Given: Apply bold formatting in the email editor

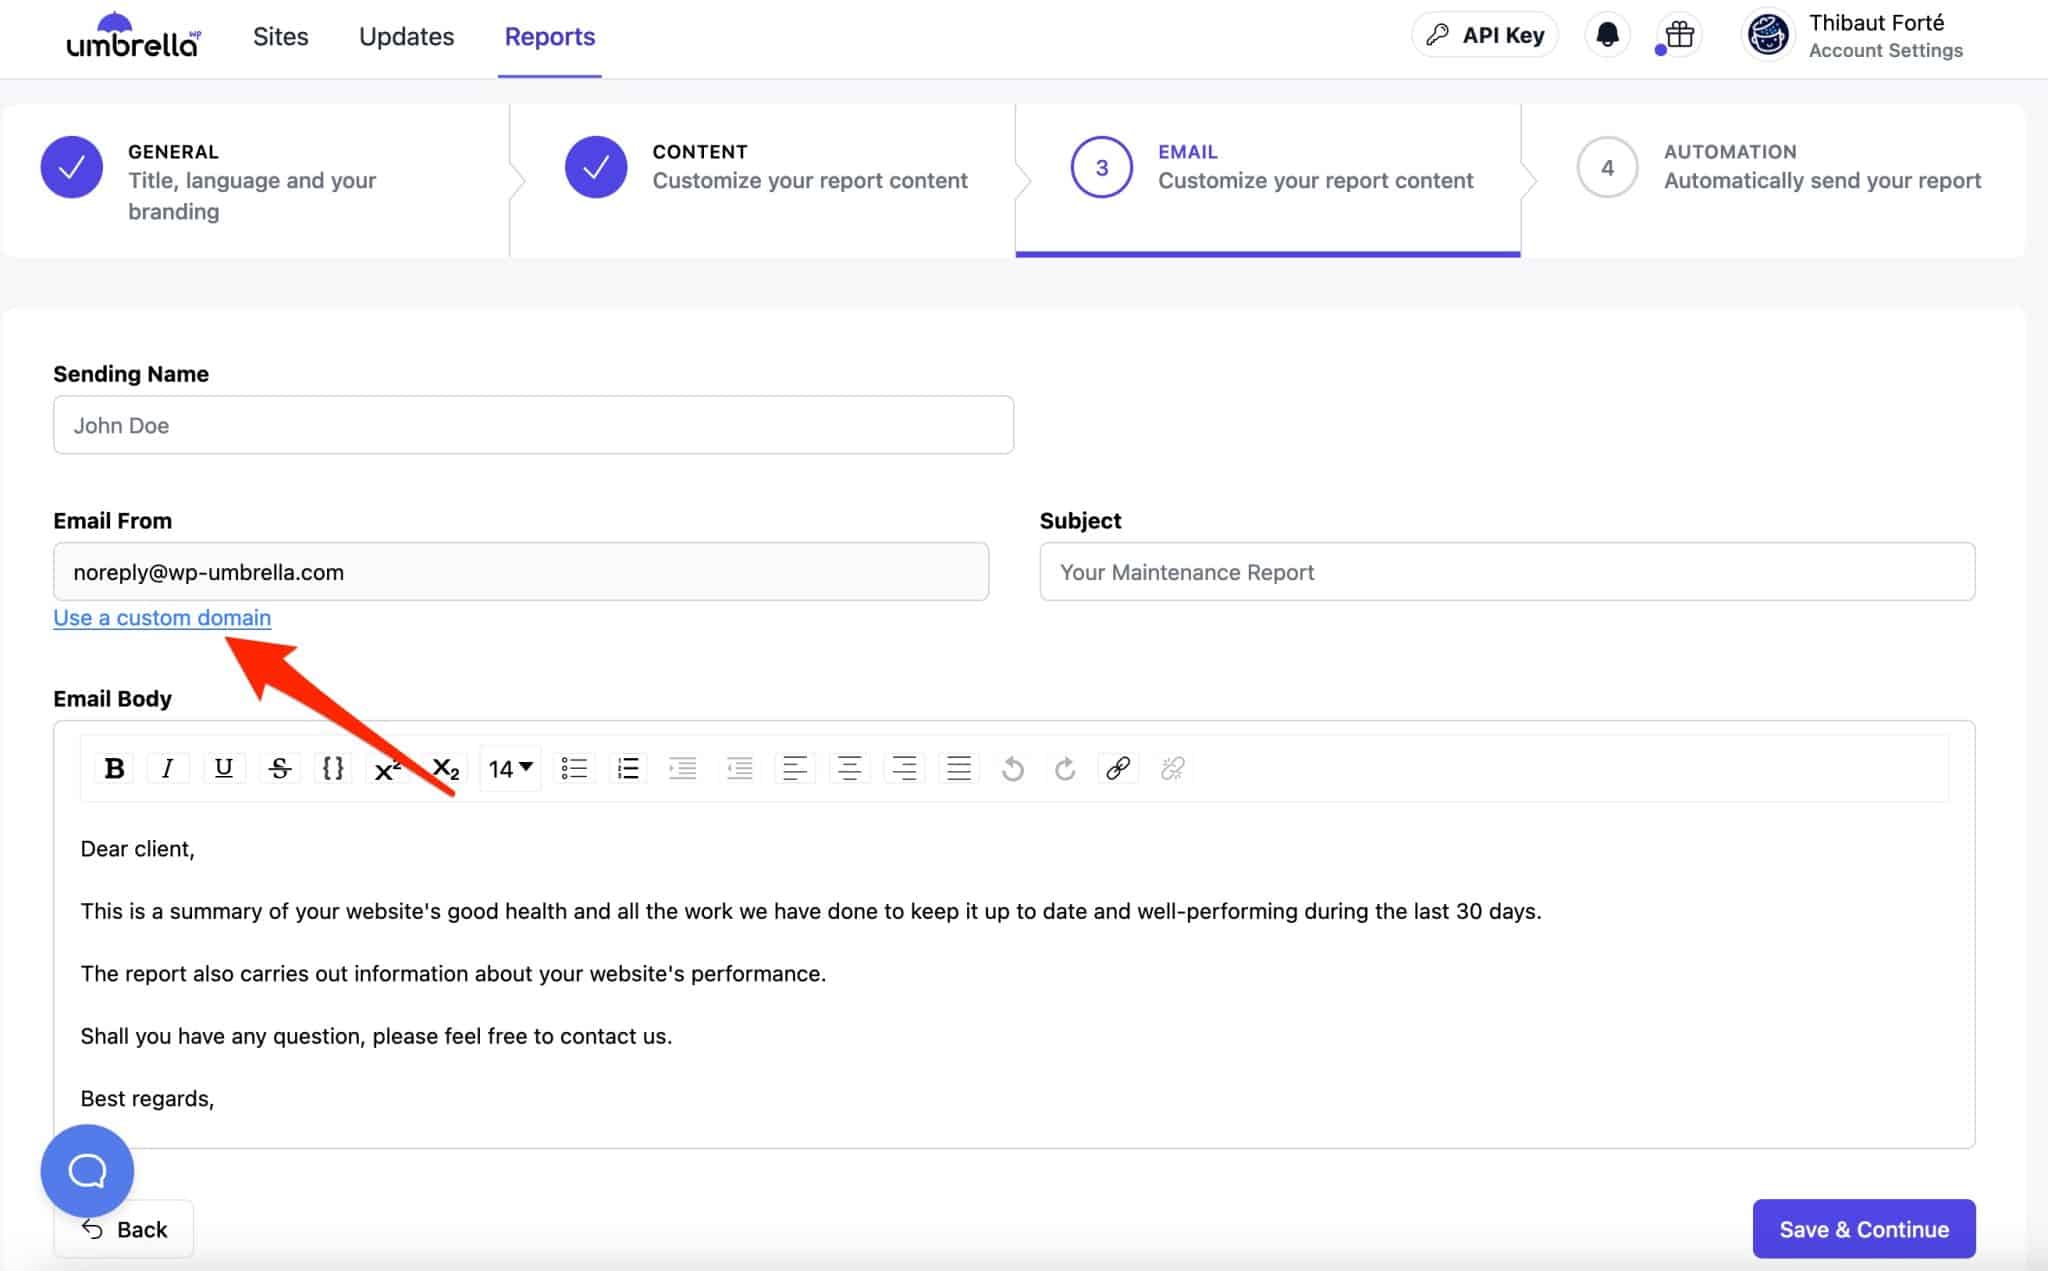Looking at the screenshot, I should point(114,768).
